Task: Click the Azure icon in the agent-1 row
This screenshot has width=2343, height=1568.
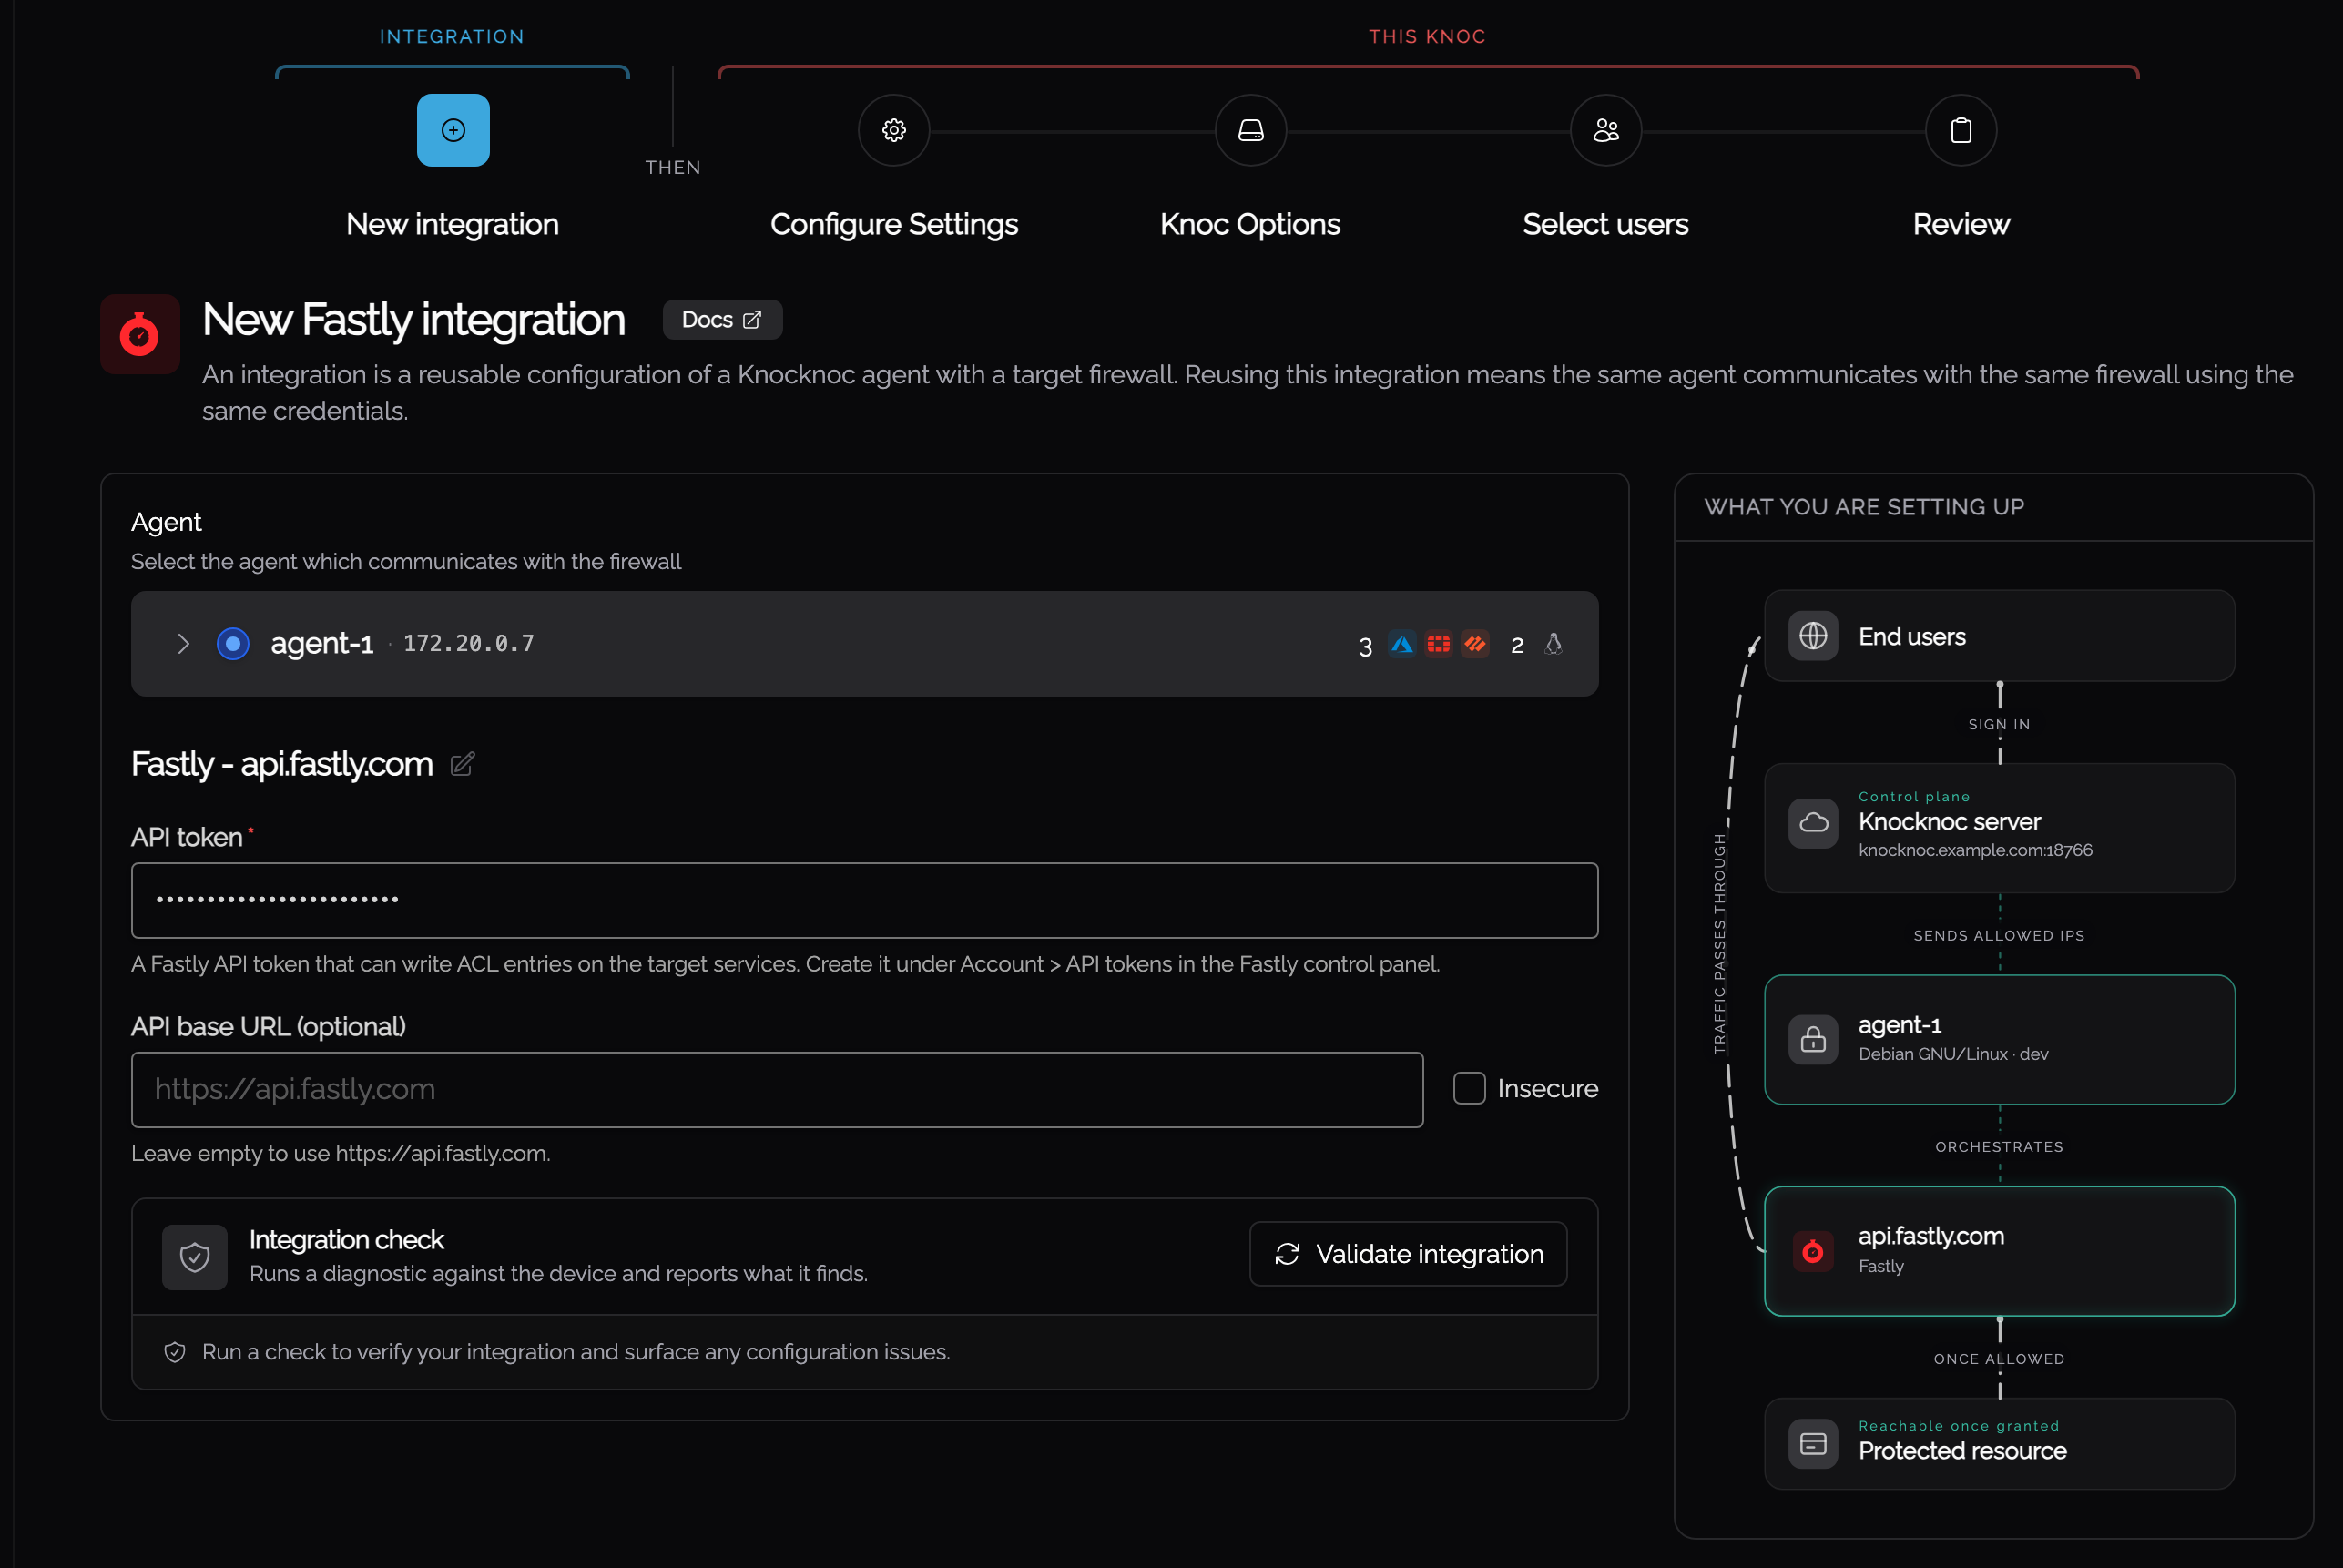Action: tap(1402, 644)
